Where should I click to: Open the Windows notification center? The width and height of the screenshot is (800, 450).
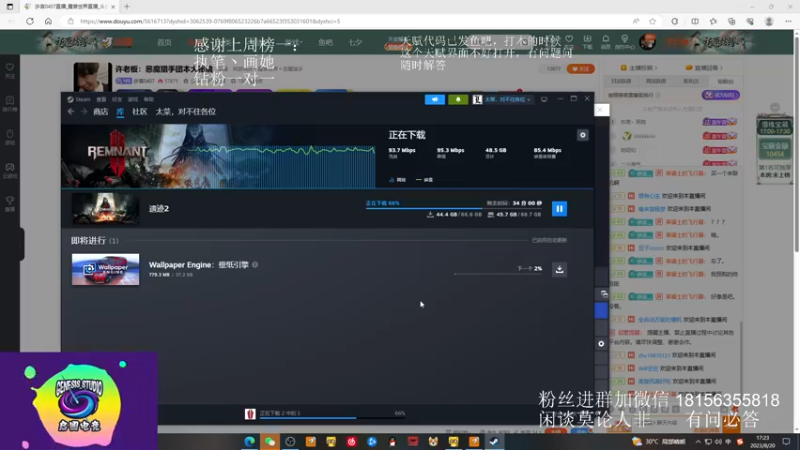click(x=786, y=441)
